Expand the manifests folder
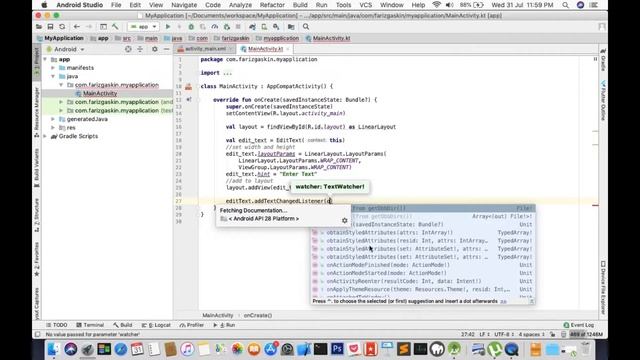The height and width of the screenshot is (360, 640). pyautogui.click(x=53, y=68)
